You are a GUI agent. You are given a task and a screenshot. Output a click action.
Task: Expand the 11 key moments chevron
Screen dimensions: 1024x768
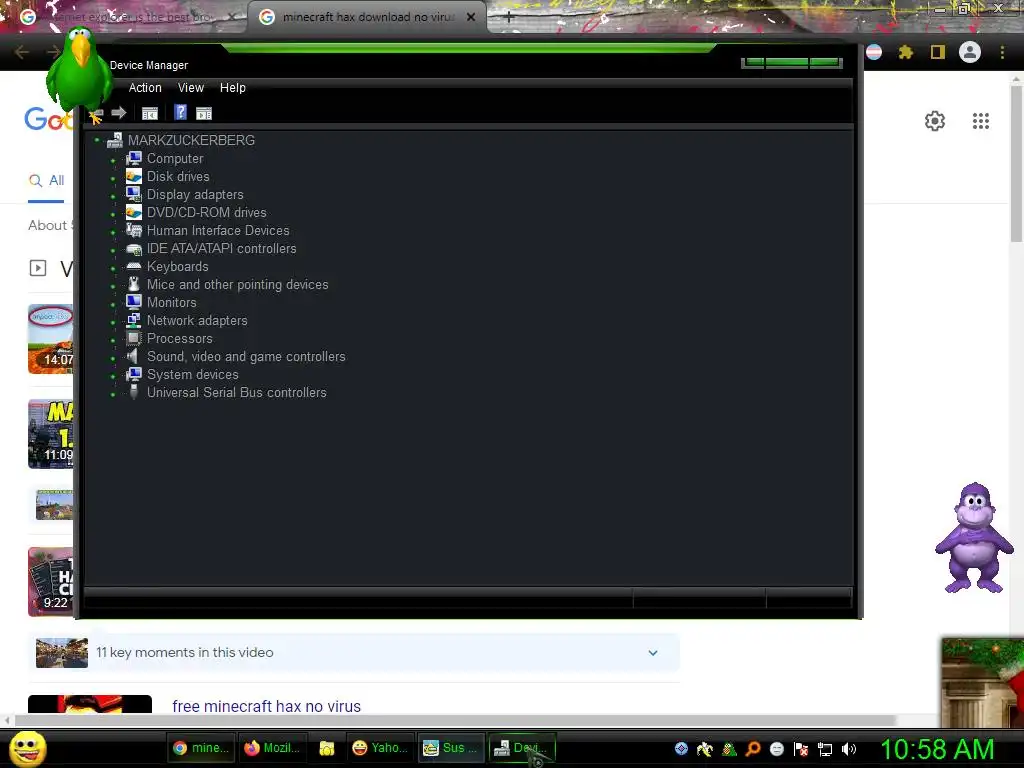(652, 652)
